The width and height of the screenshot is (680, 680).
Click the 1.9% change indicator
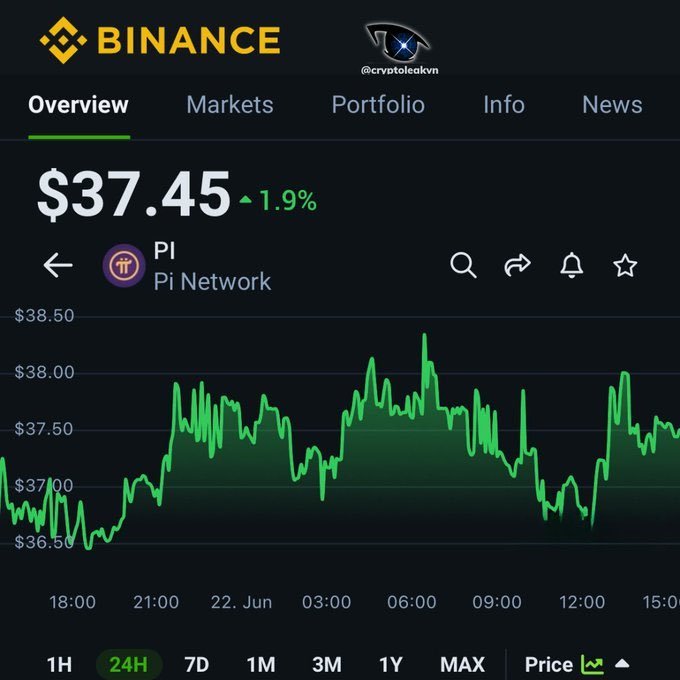point(278,201)
